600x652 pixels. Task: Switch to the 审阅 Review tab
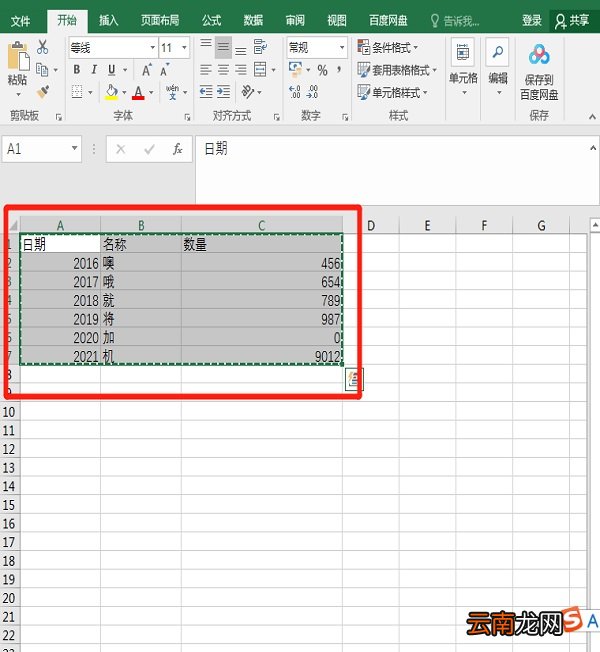point(295,20)
